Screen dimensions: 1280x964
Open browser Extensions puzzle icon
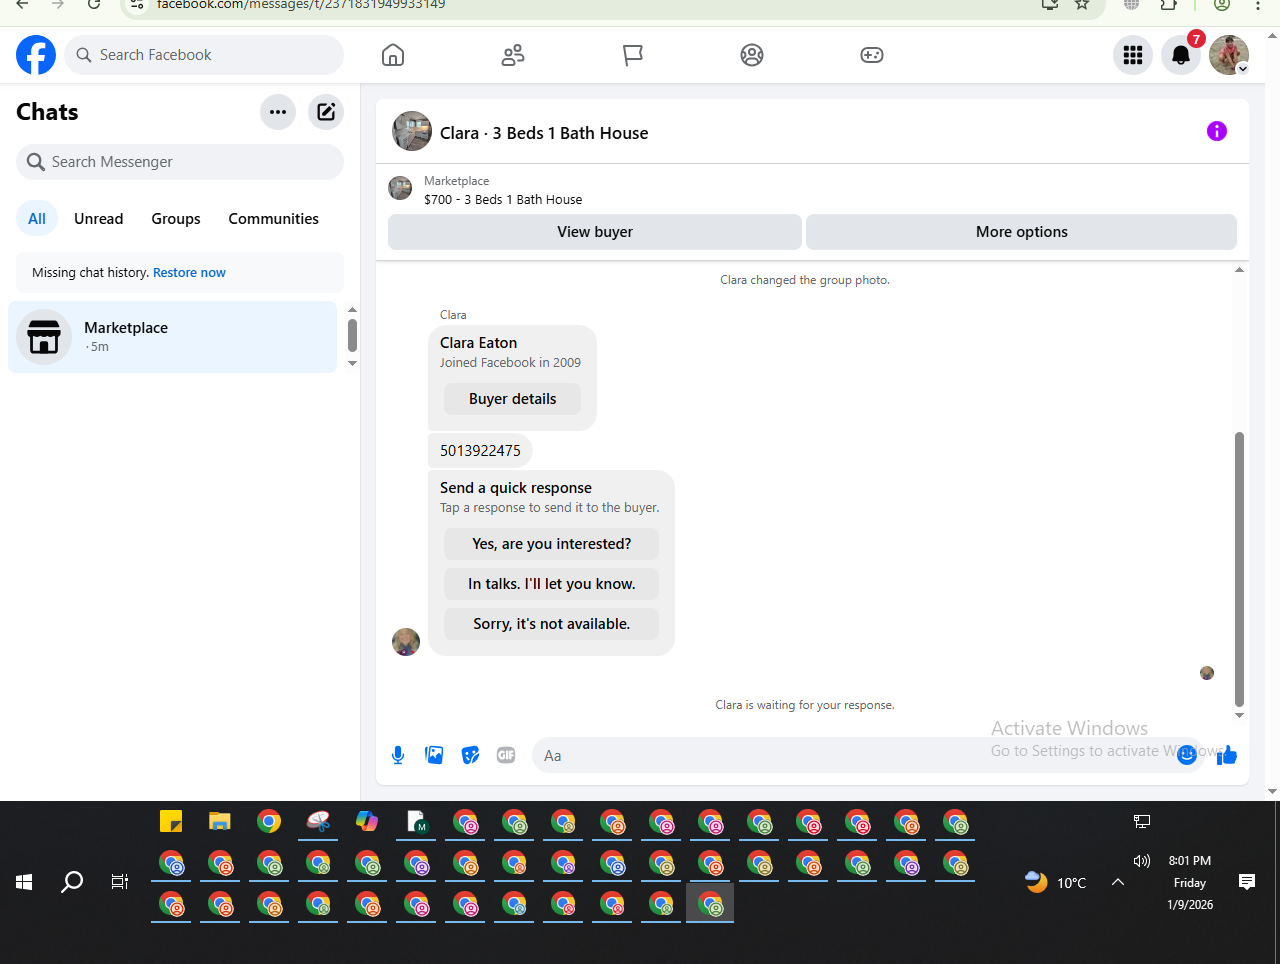(x=1169, y=4)
